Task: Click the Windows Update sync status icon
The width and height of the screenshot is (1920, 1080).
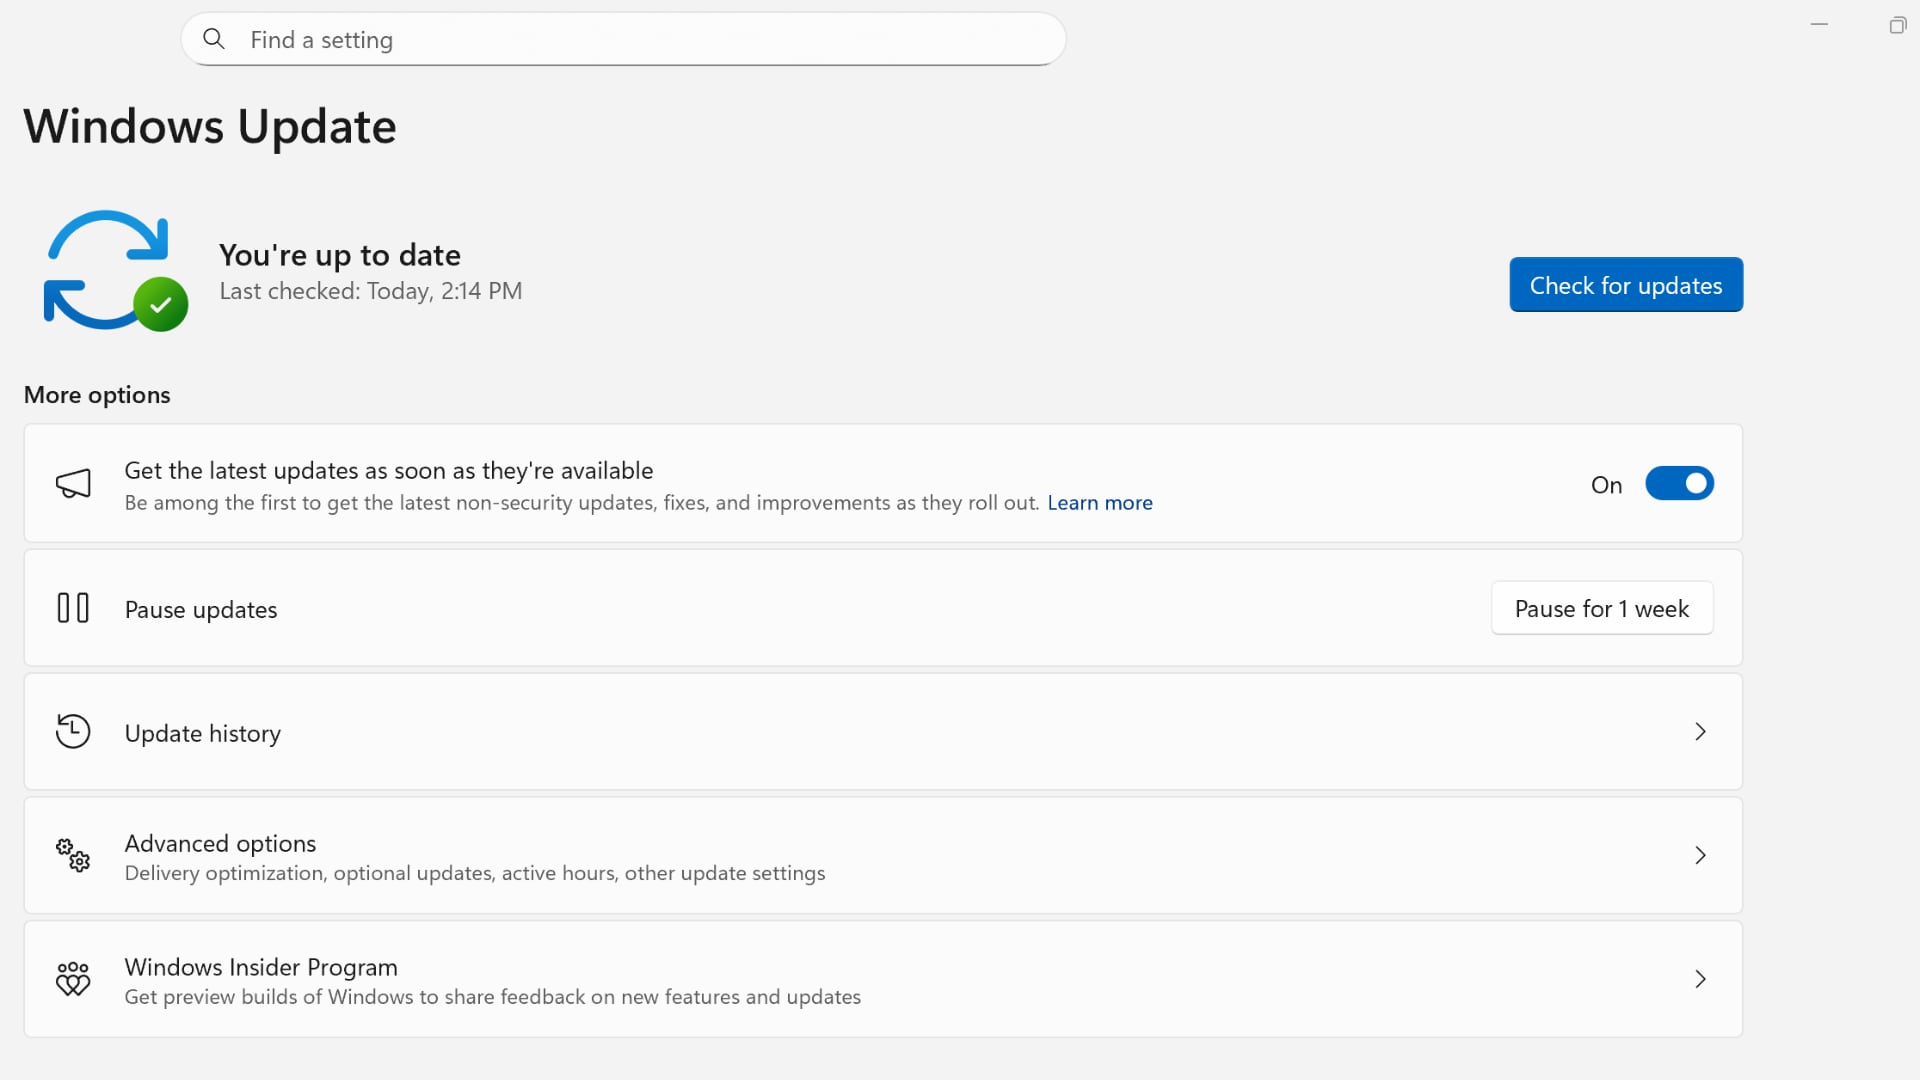Action: click(x=115, y=270)
